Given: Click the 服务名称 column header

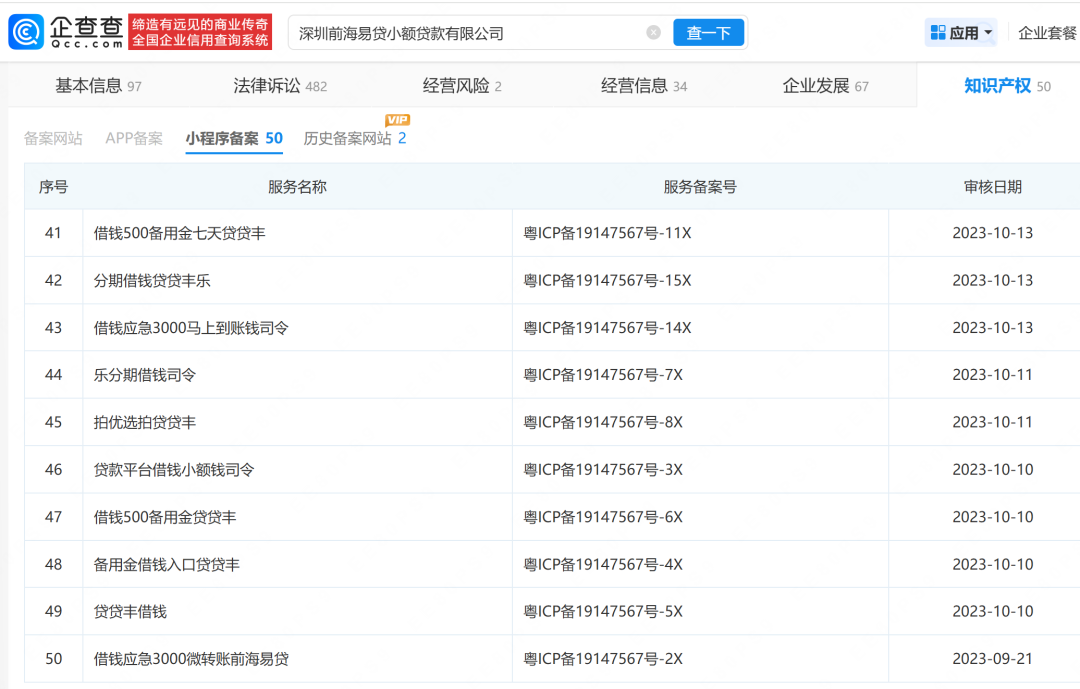Looking at the screenshot, I should coord(297,187).
